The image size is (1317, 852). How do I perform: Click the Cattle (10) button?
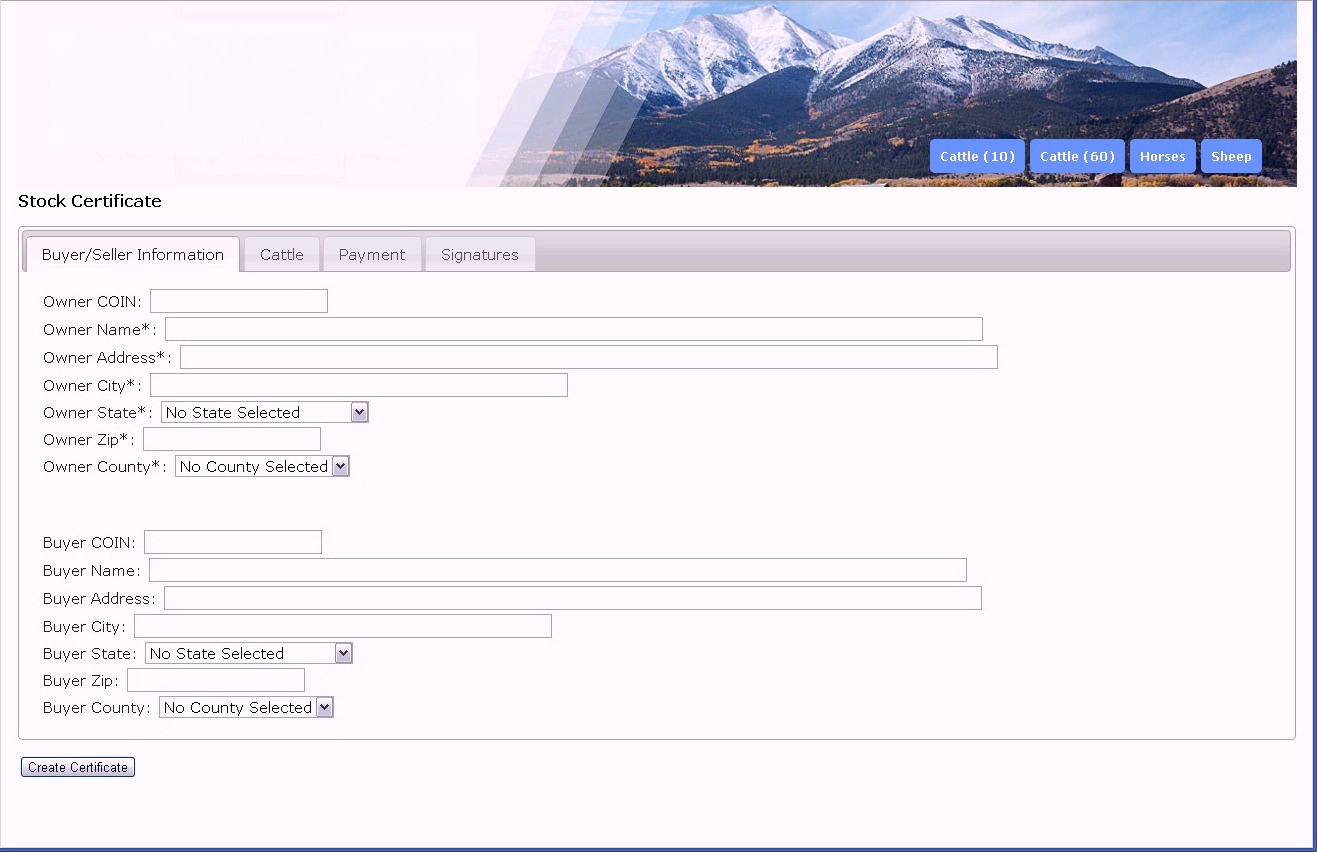[976, 156]
